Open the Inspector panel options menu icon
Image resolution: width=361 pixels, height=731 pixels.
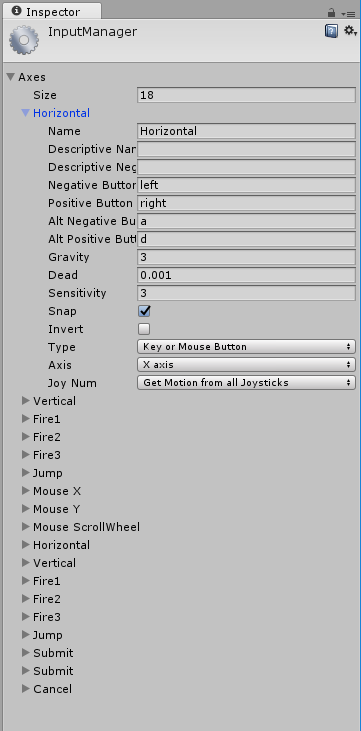point(348,14)
